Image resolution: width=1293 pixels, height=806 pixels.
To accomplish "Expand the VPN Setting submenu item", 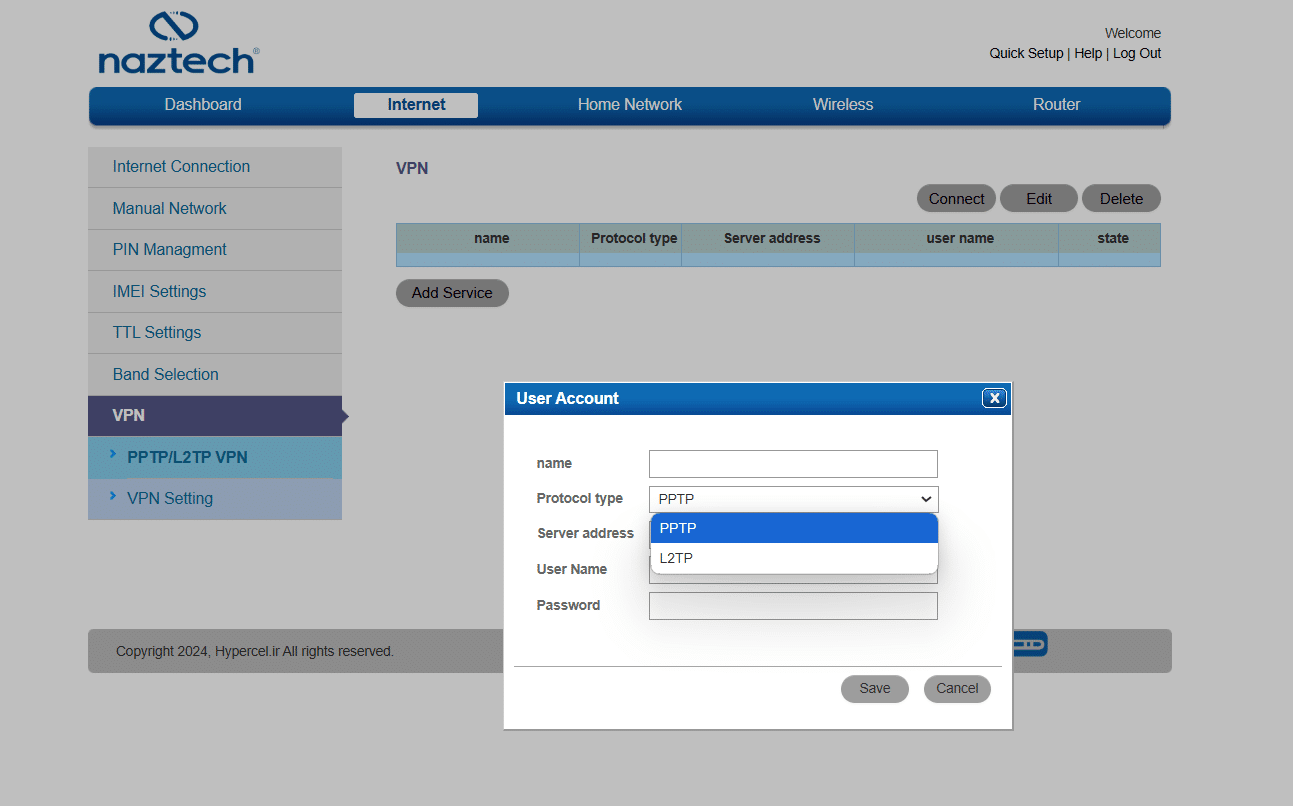I will click(x=170, y=498).
